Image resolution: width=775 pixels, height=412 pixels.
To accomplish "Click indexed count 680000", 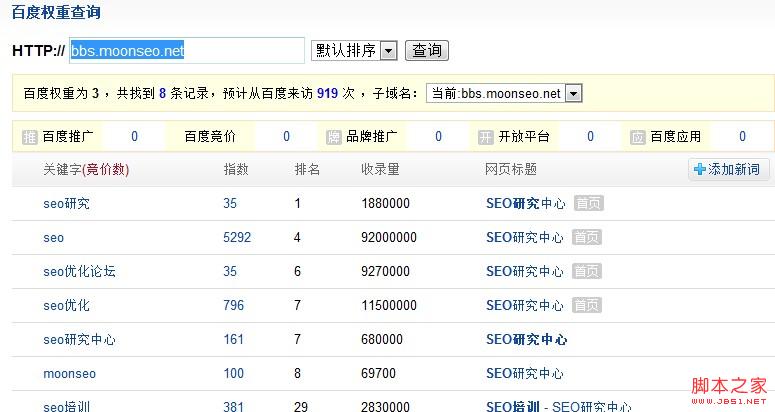I will coord(382,339).
